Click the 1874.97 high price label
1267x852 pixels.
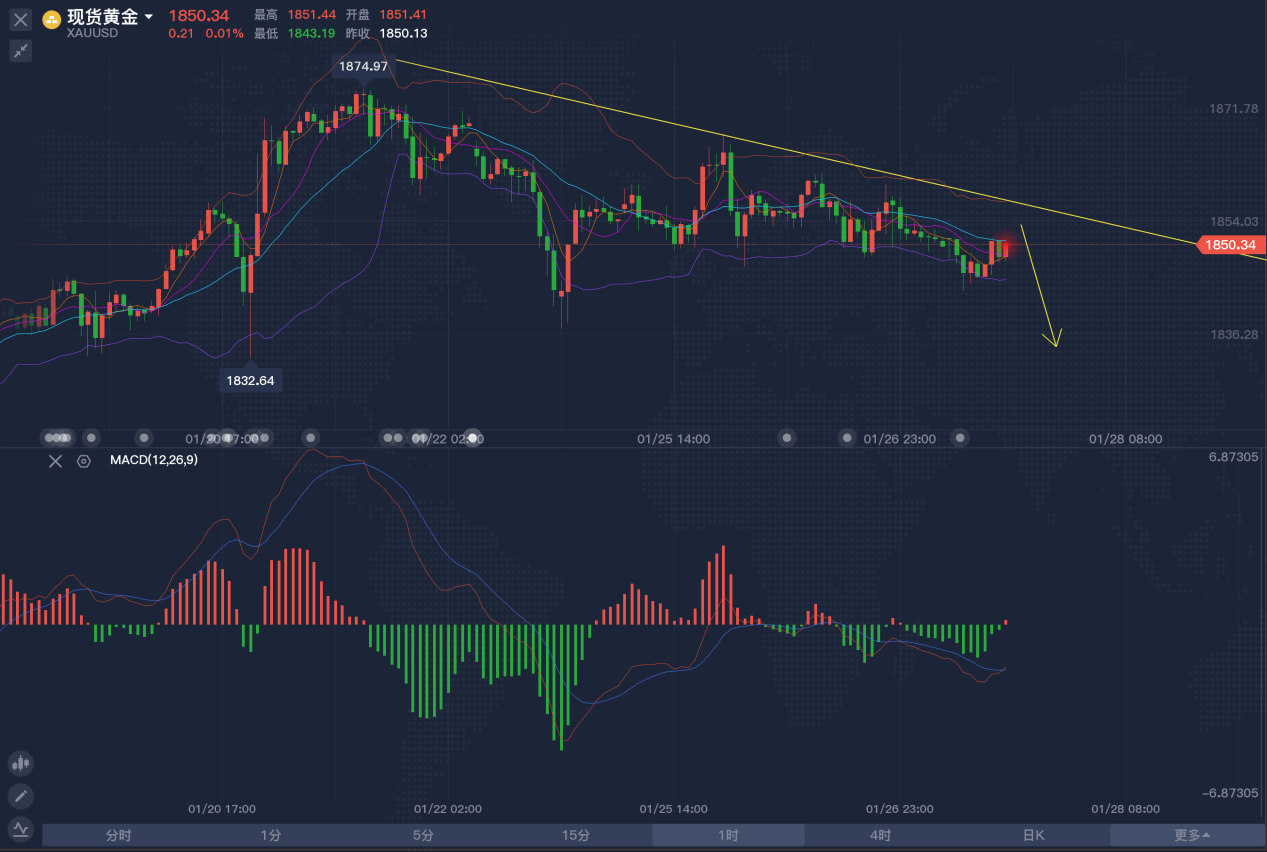362,66
